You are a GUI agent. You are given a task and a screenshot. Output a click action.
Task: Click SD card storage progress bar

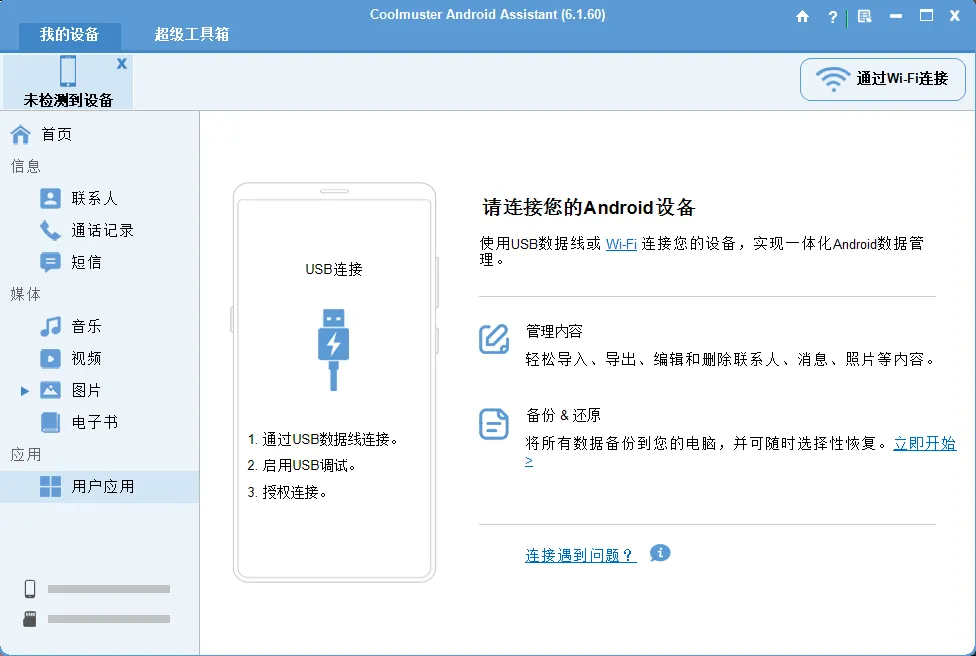[109, 619]
